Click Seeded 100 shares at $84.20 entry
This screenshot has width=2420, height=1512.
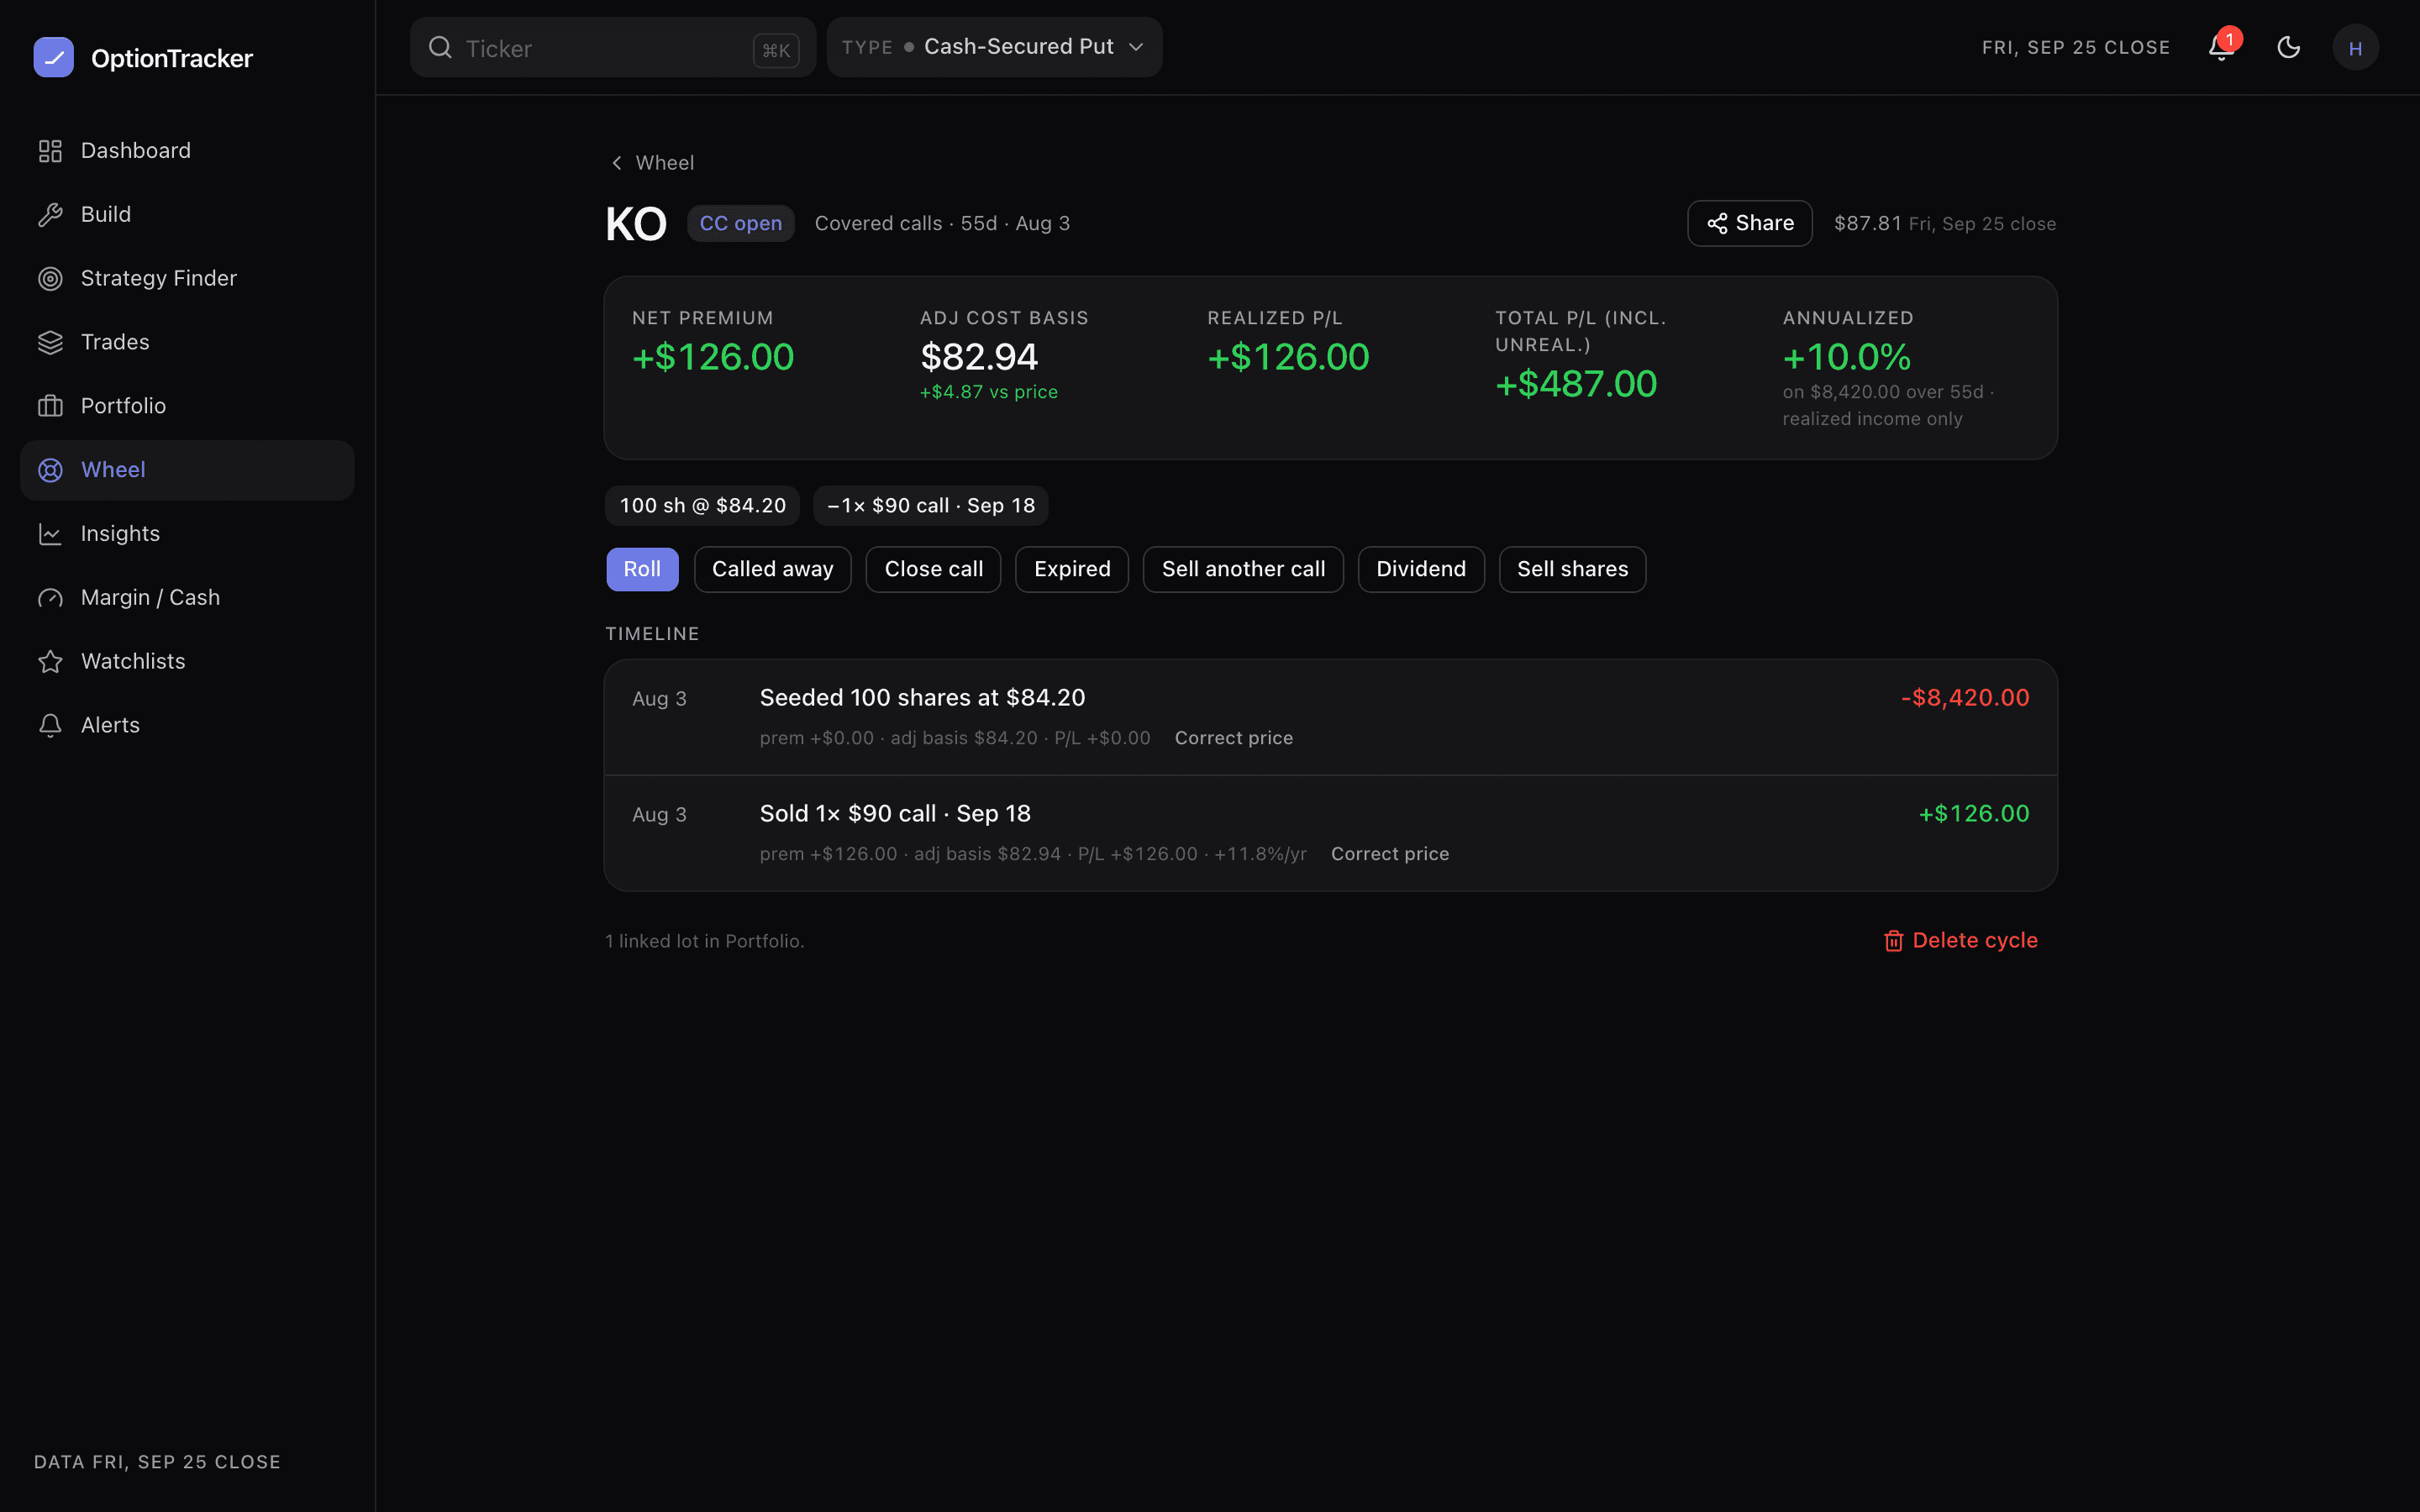(x=922, y=698)
